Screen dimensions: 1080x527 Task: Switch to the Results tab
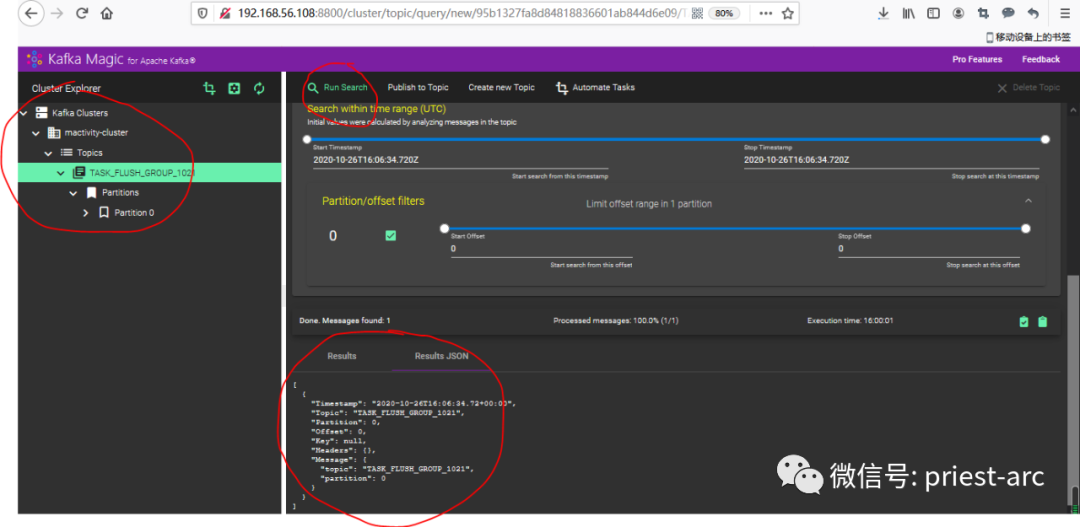(x=342, y=356)
